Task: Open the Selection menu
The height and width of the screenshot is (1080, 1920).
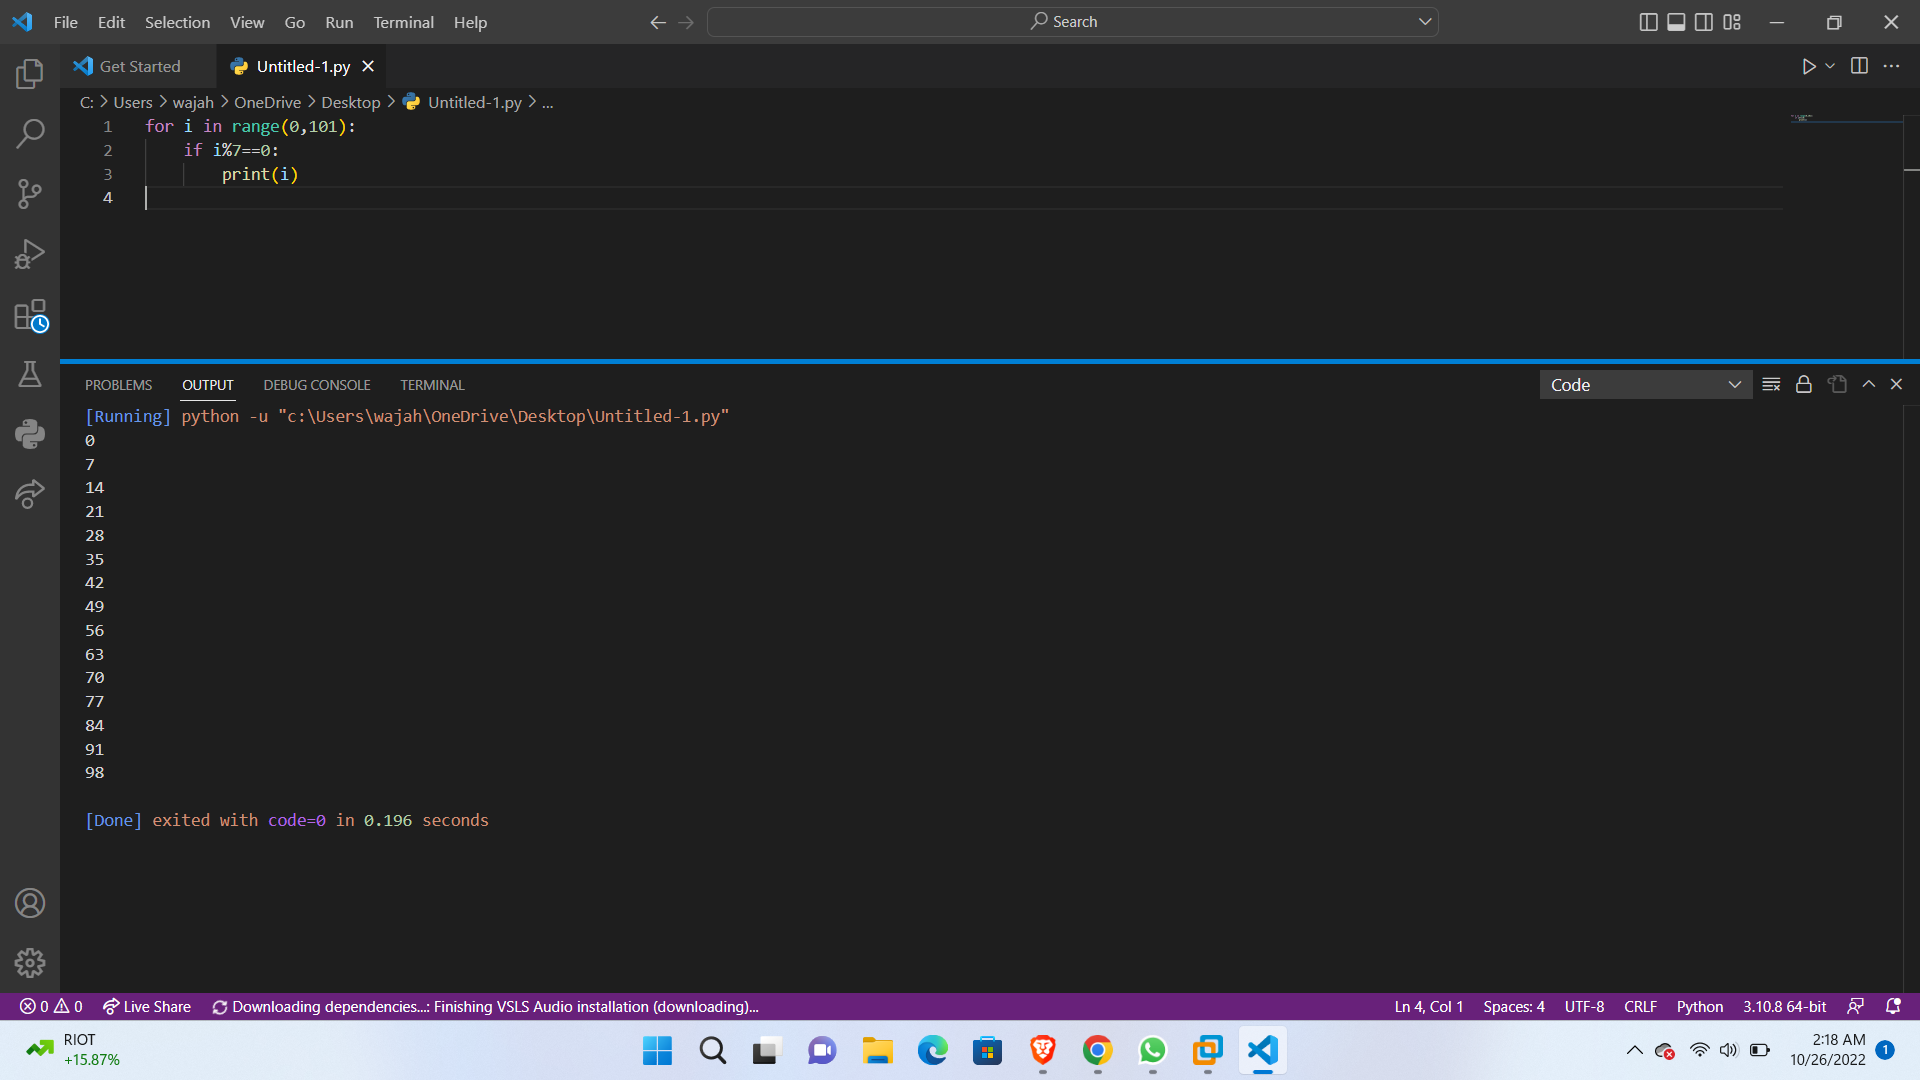Action: click(177, 22)
